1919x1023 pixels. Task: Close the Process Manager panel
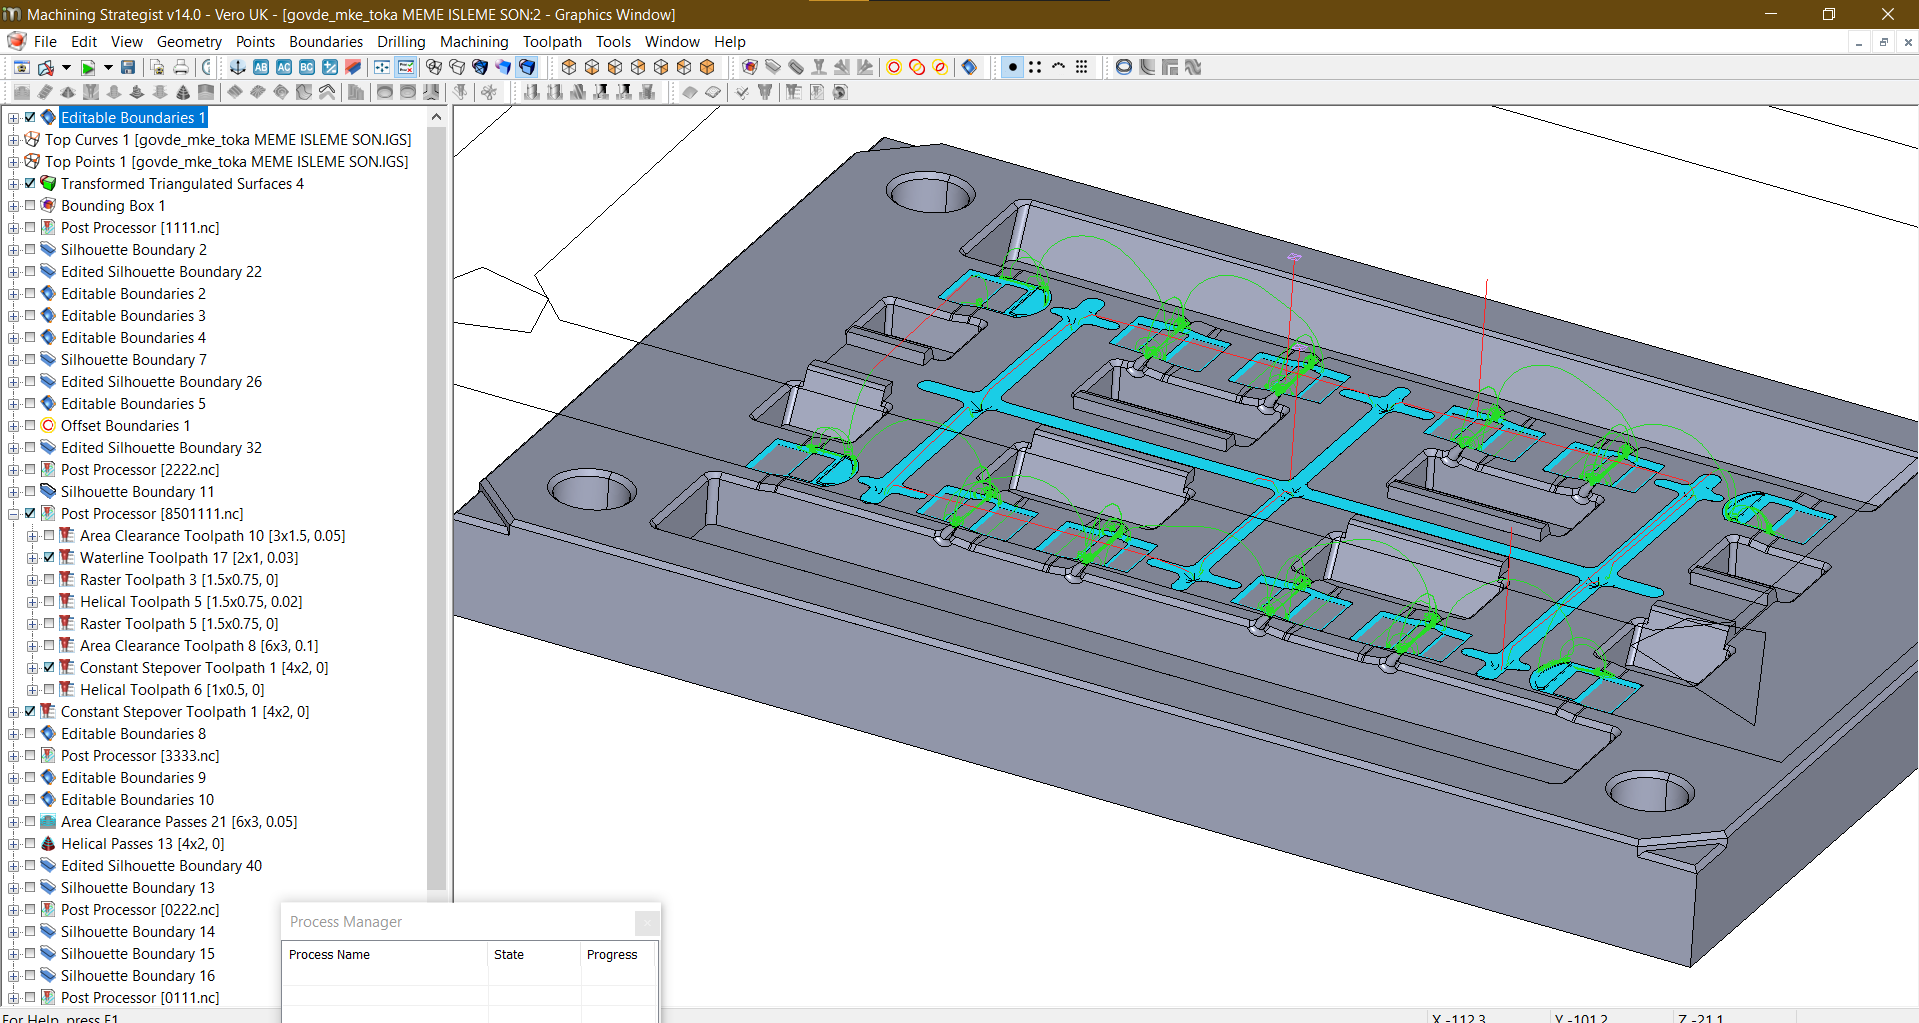tap(647, 922)
